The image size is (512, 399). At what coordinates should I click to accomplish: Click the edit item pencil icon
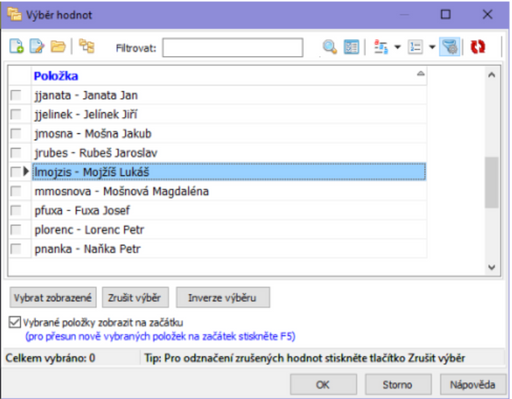(37, 46)
